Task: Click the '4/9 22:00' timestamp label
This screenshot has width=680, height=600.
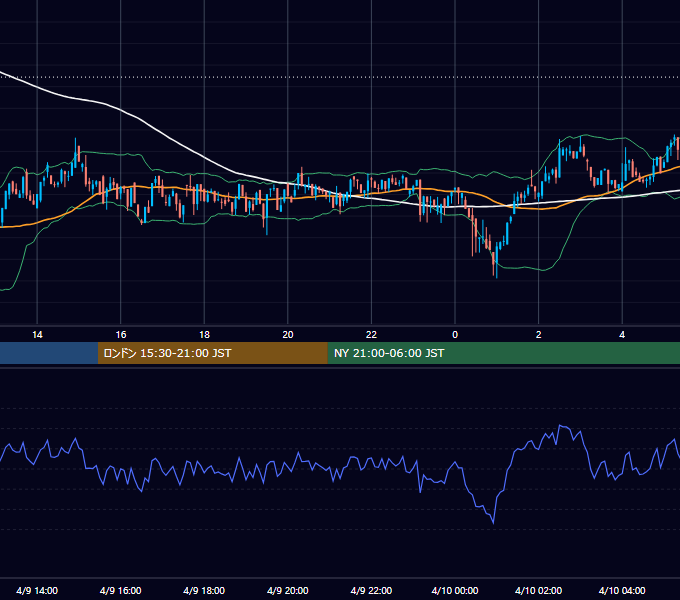Action: tap(371, 590)
